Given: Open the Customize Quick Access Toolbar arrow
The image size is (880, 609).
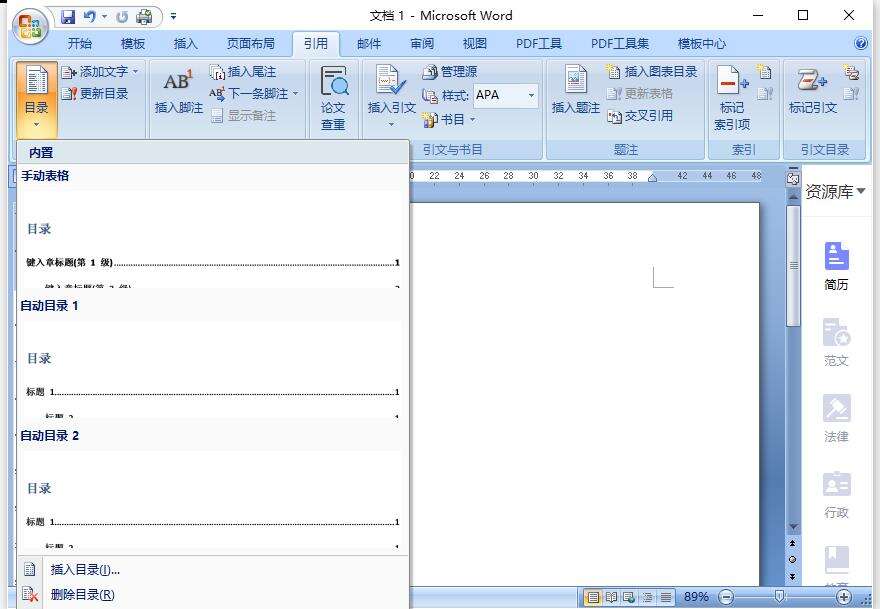Looking at the screenshot, I should click(173, 17).
